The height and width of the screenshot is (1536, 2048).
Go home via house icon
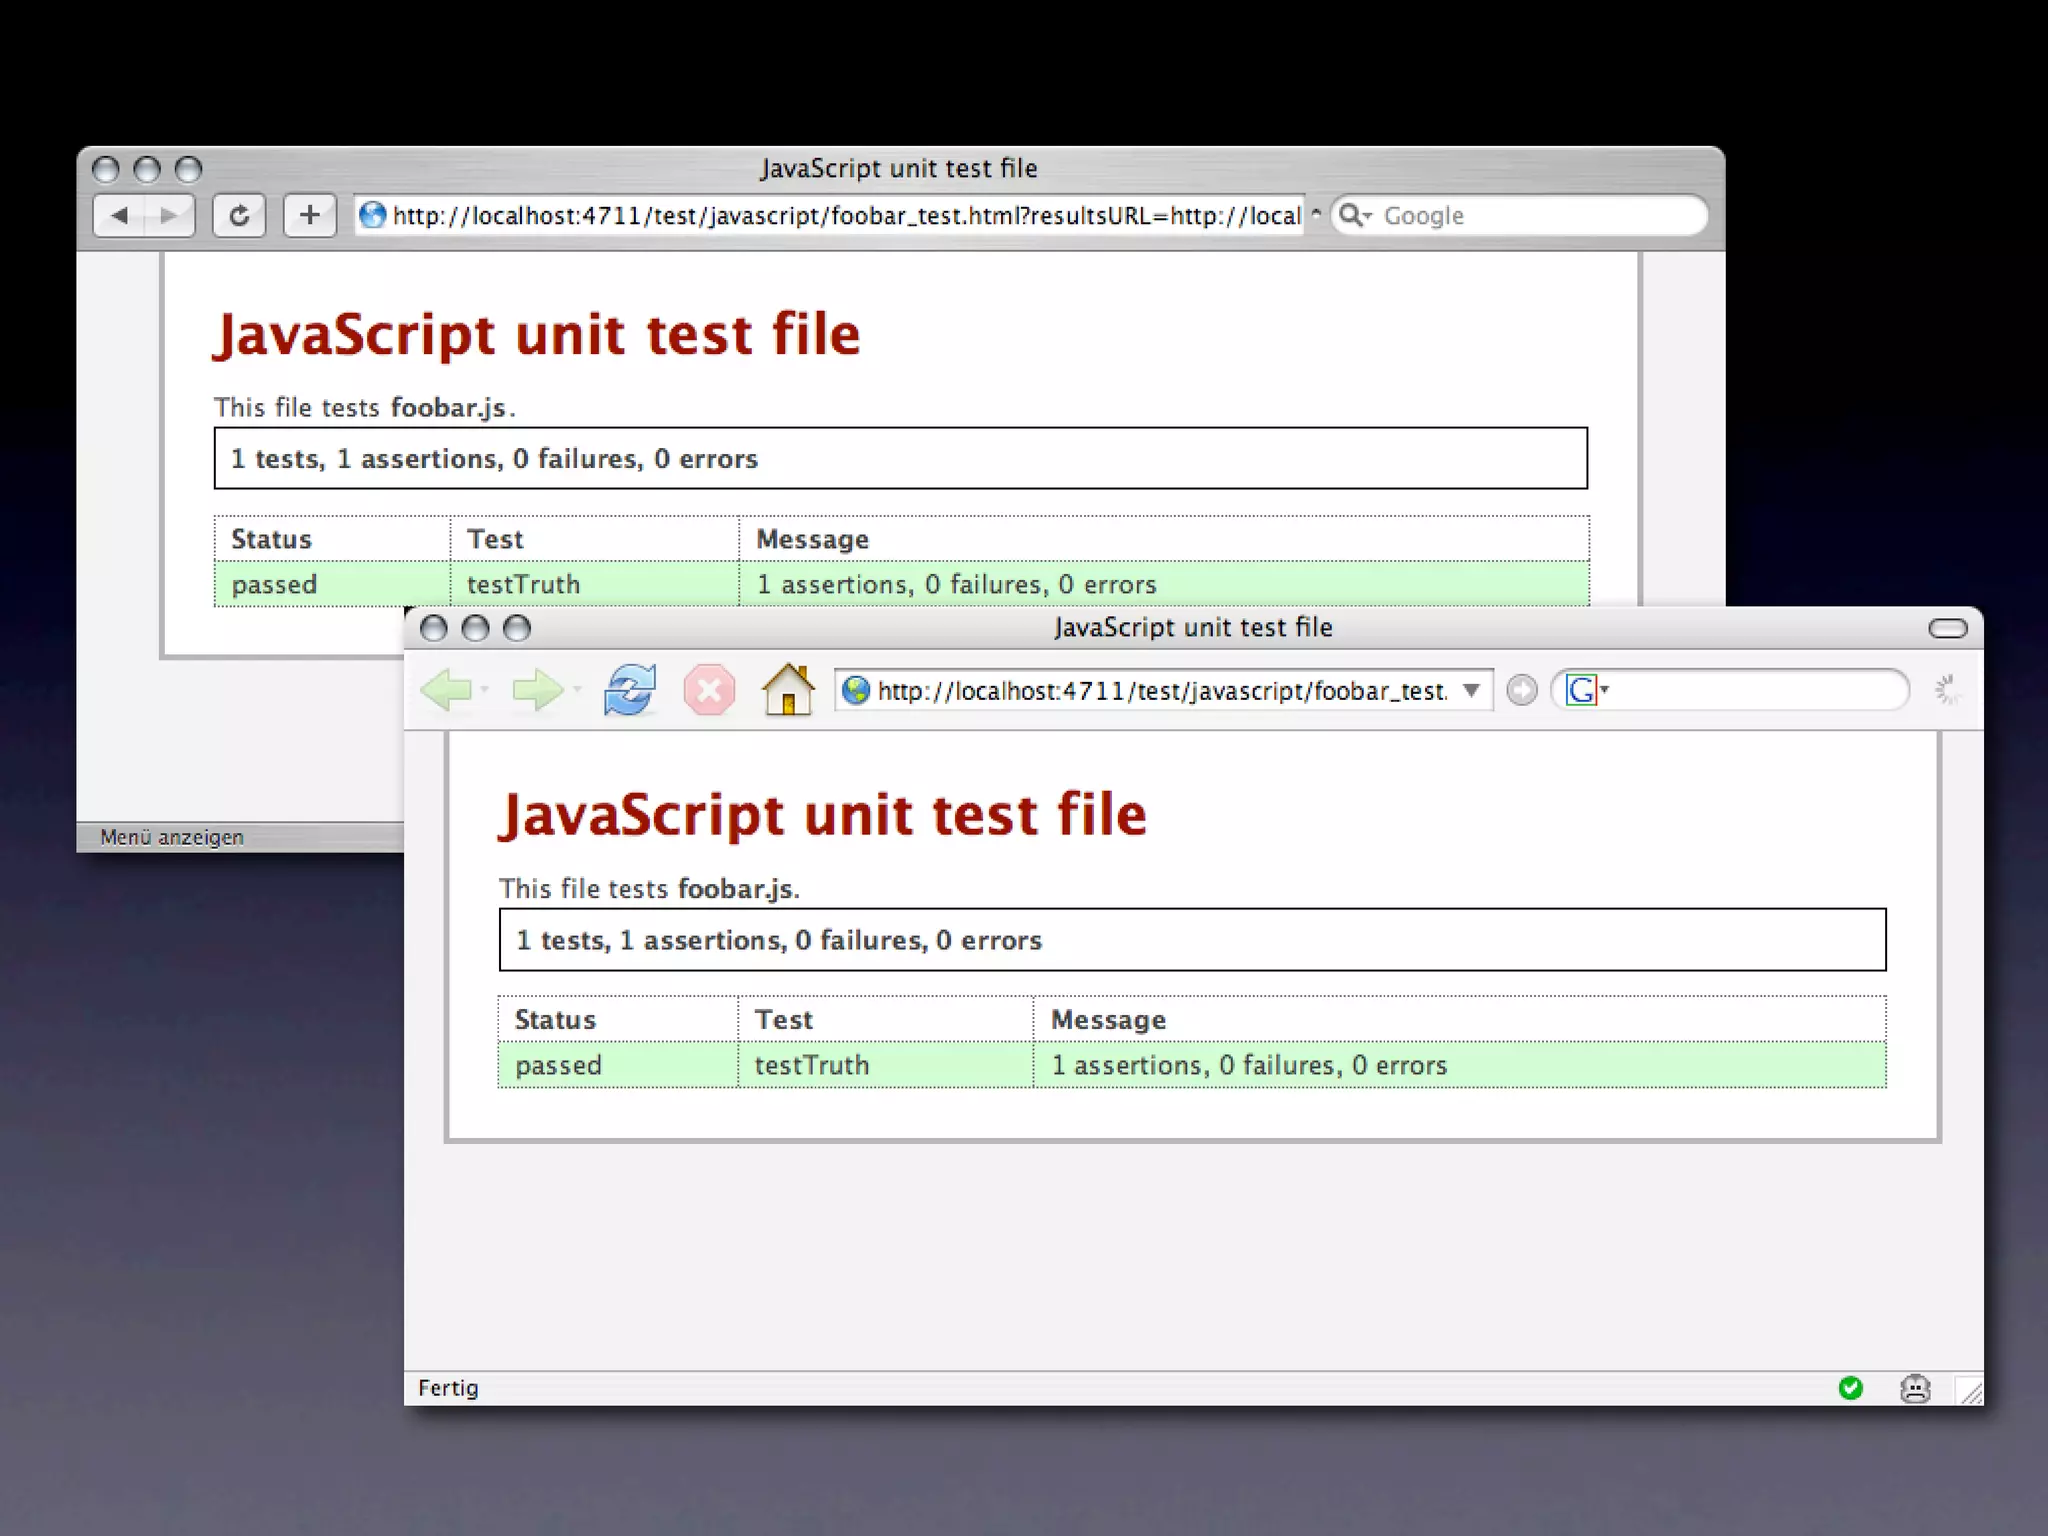788,690
